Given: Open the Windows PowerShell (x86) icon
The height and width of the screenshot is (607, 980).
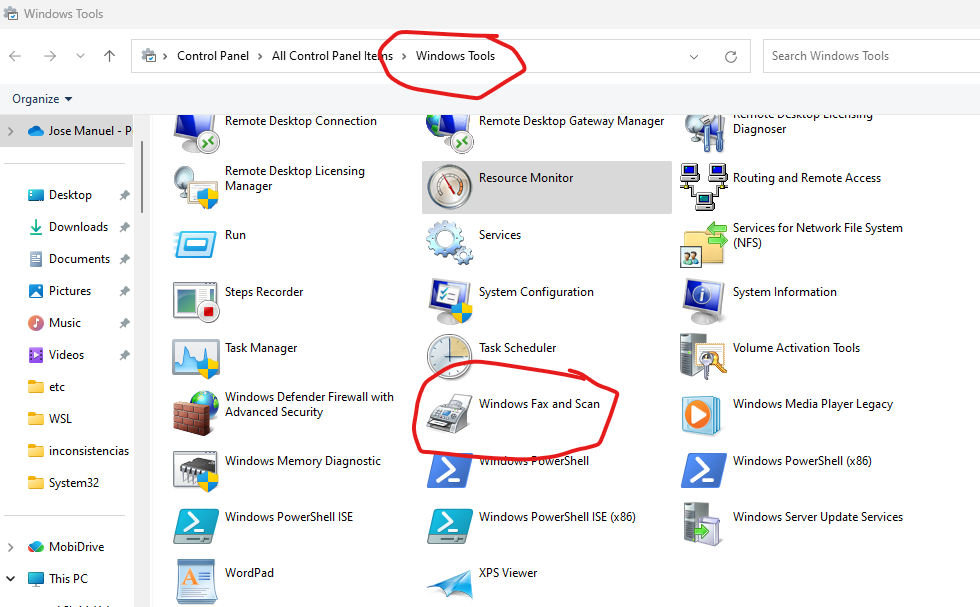Looking at the screenshot, I should (704, 470).
